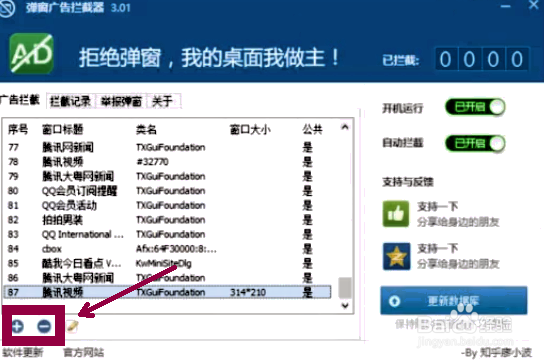Select row 81 QQ会员活动
544x361 pixels.
click(x=168, y=206)
